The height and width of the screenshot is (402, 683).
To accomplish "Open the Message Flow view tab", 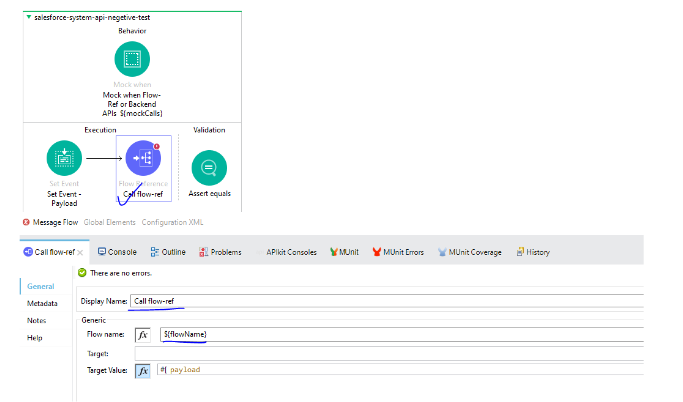I will click(55, 222).
